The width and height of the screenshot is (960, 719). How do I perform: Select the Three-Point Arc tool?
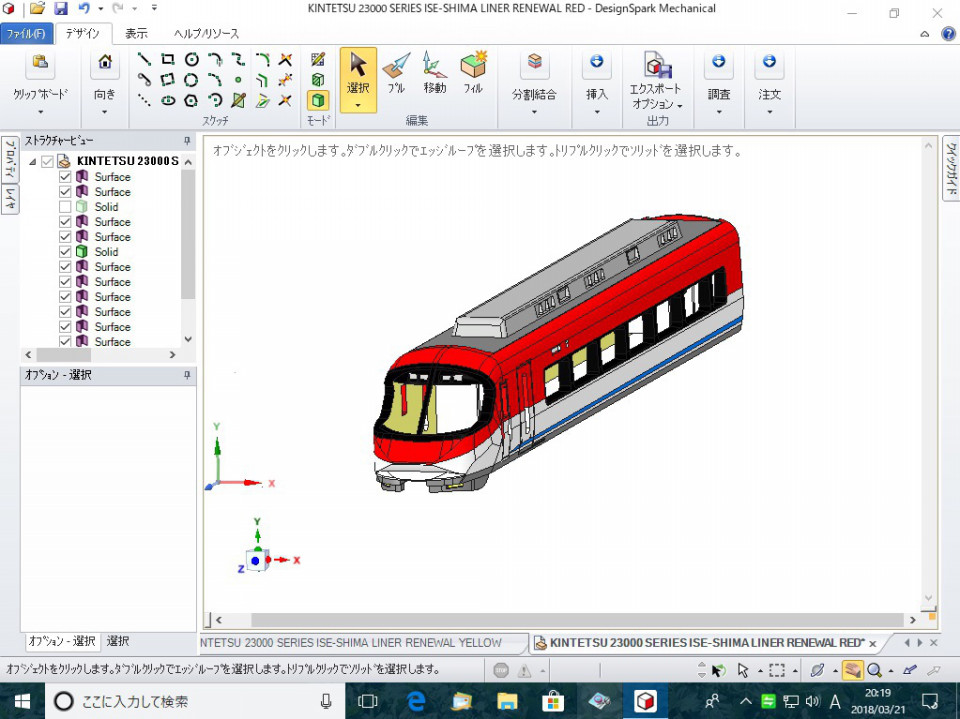(215, 100)
